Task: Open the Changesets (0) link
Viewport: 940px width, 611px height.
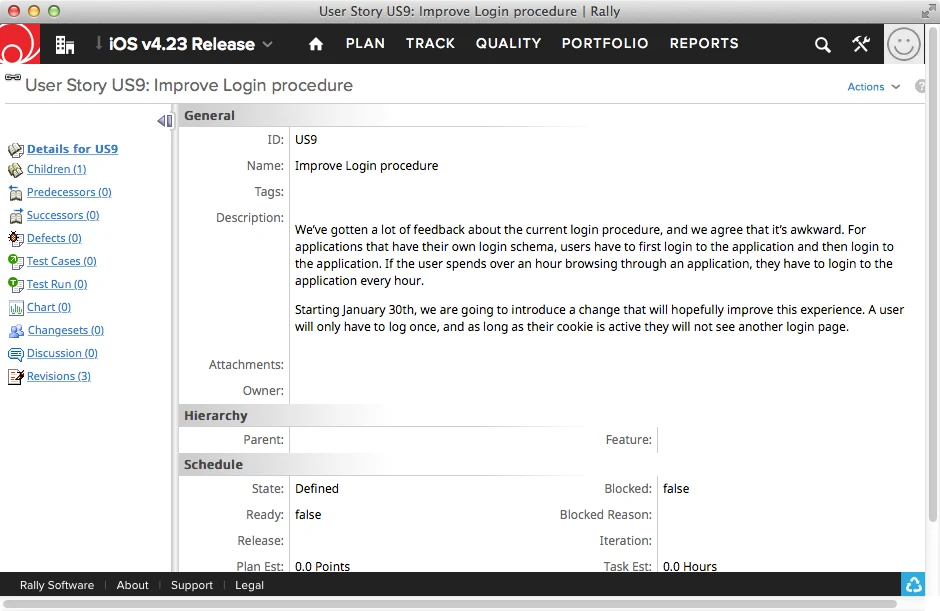Action: (x=66, y=330)
